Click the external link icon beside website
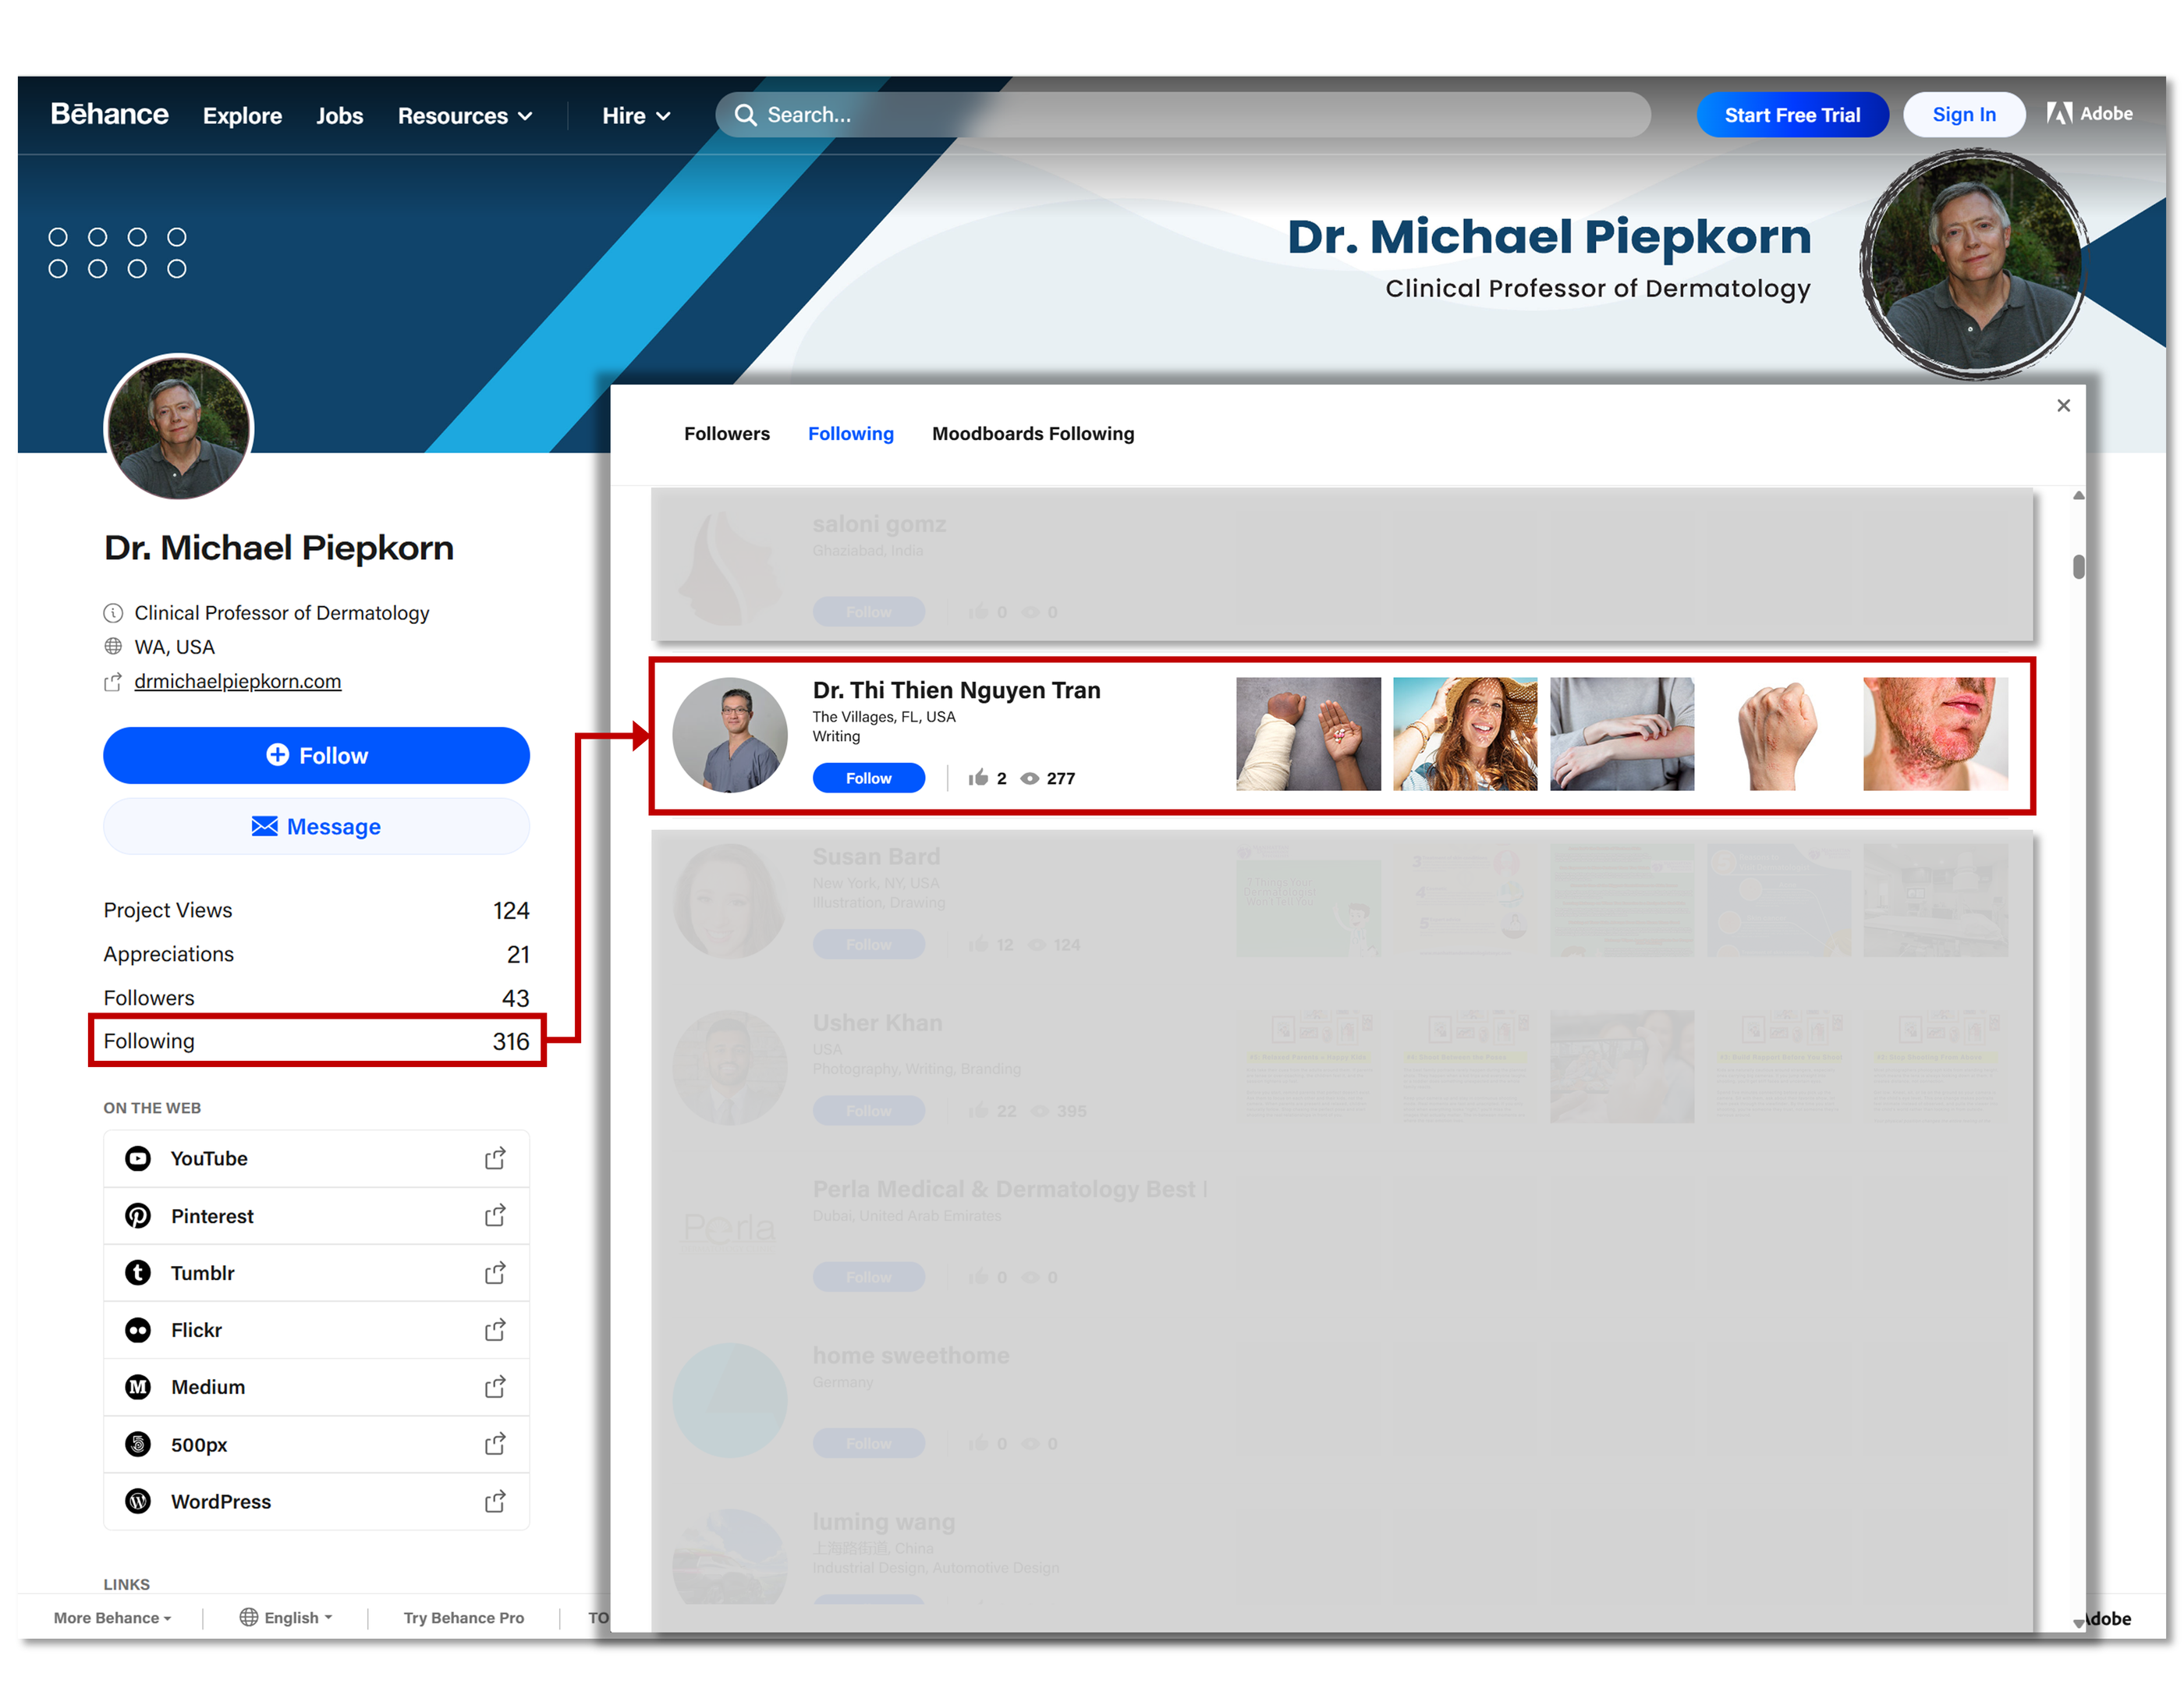Image resolution: width=2184 pixels, height=1688 pixels. point(113,682)
